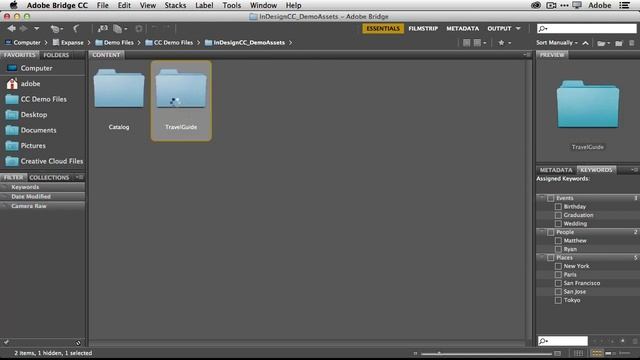Switch to the Metadata workspace
This screenshot has height=360, width=640.
pyautogui.click(x=462, y=29)
